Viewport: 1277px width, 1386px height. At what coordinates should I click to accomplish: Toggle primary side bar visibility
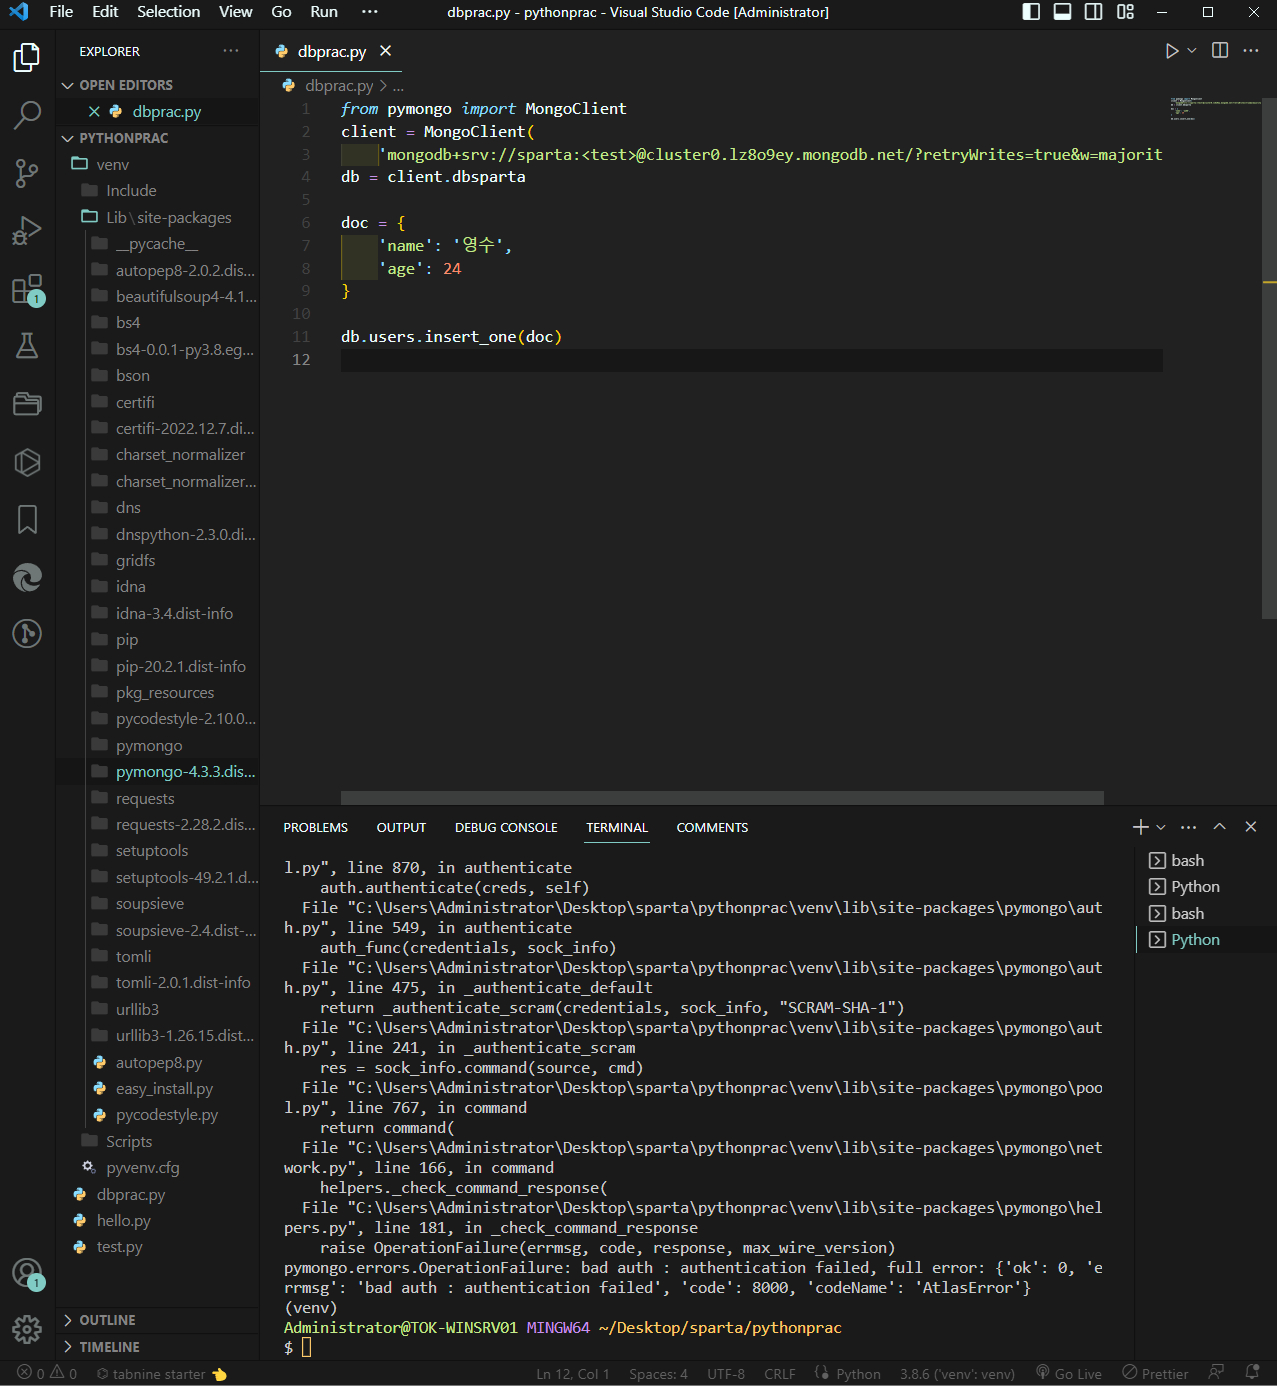(1031, 12)
